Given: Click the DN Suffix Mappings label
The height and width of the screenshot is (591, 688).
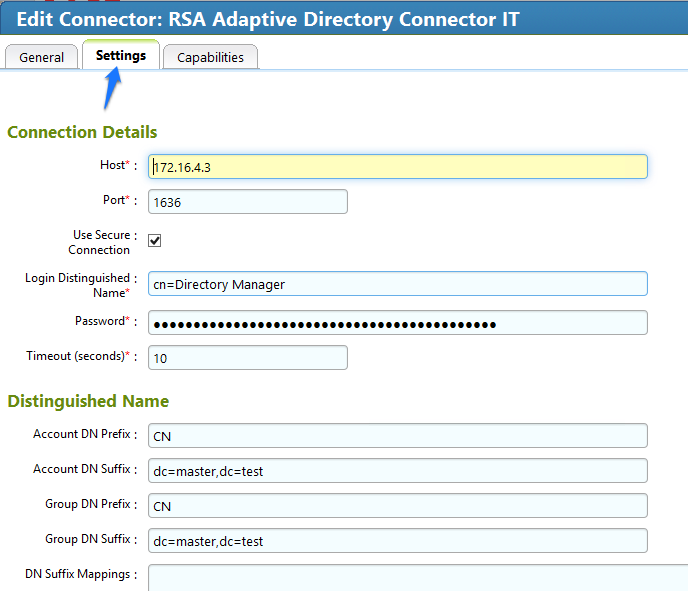Looking at the screenshot, I should (x=78, y=574).
